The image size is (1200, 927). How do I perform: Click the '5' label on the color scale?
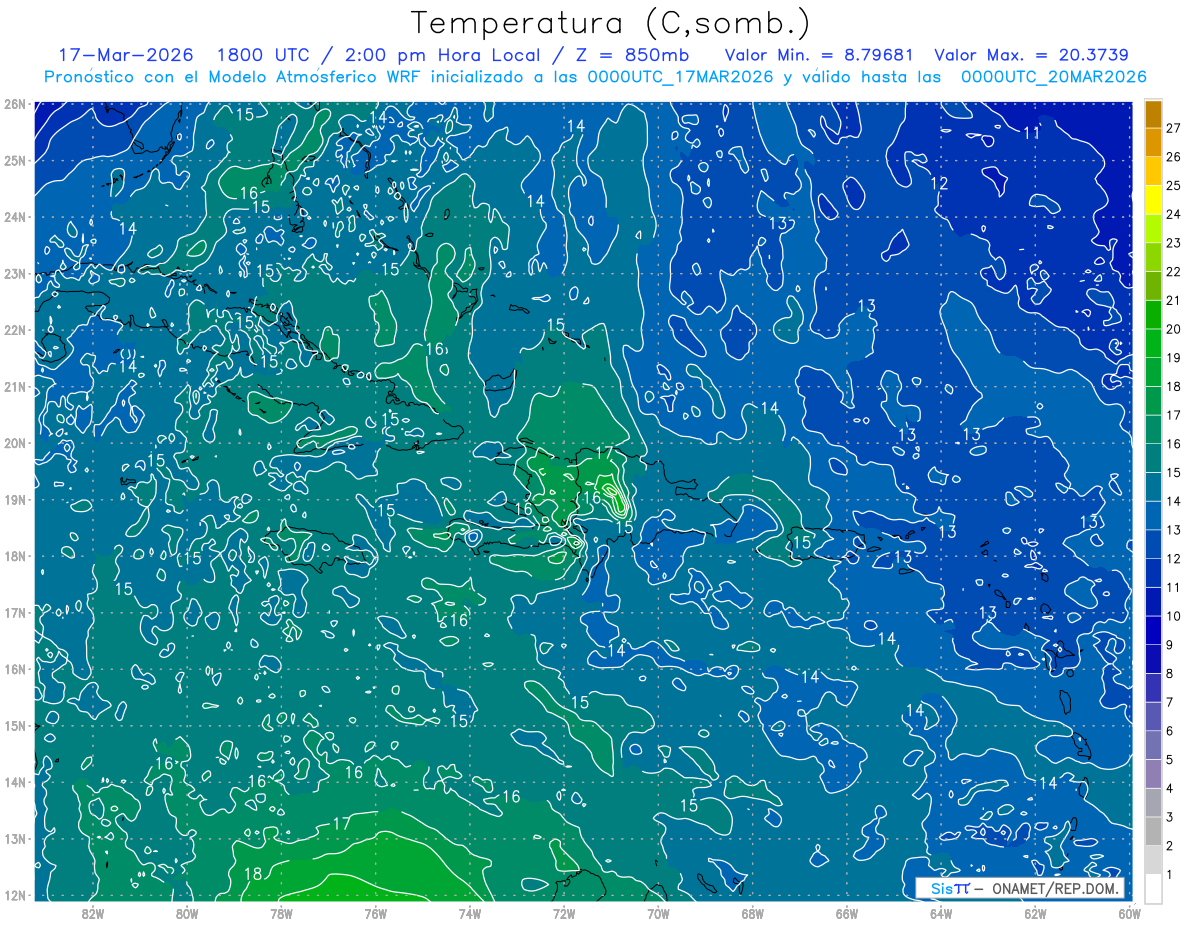(1169, 760)
